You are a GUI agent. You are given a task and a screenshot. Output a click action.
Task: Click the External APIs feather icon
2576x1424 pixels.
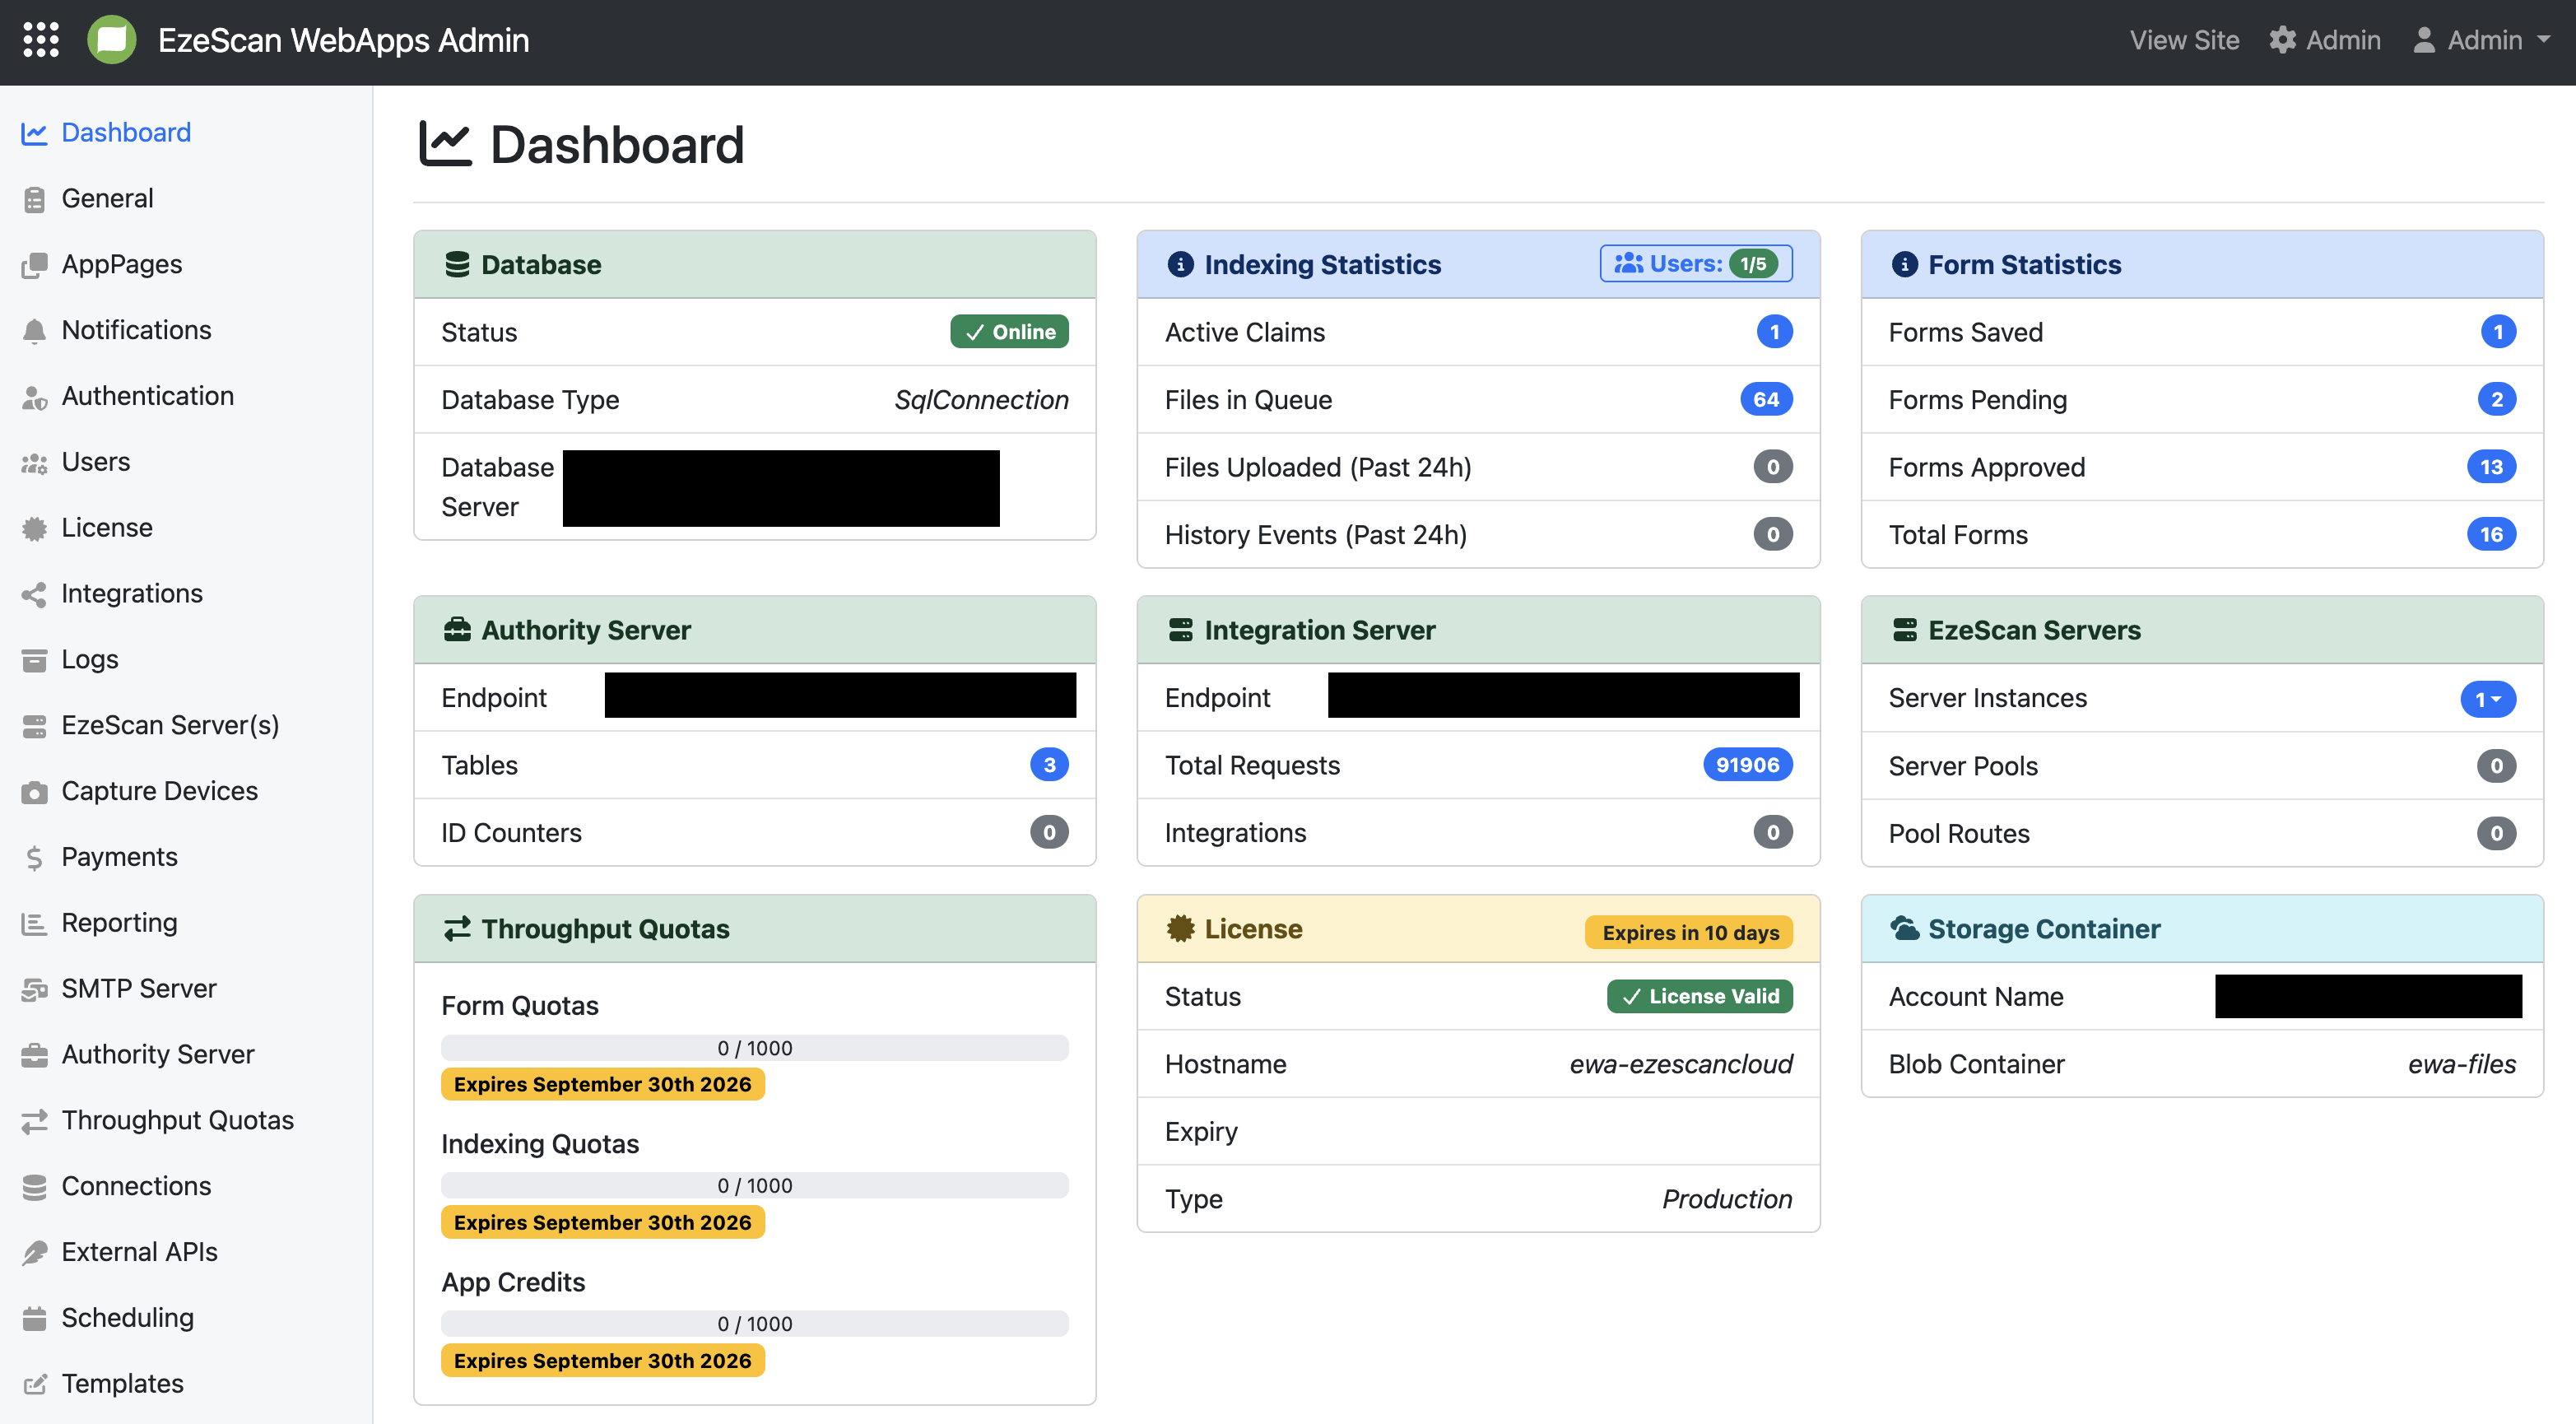34,1253
